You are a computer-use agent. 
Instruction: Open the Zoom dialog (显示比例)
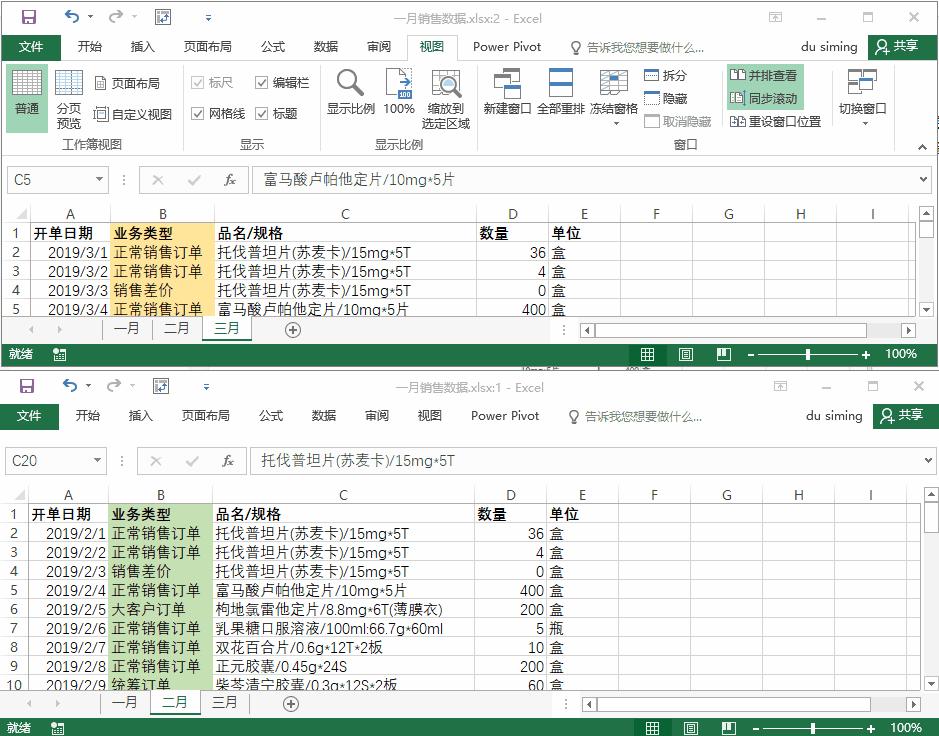point(350,95)
